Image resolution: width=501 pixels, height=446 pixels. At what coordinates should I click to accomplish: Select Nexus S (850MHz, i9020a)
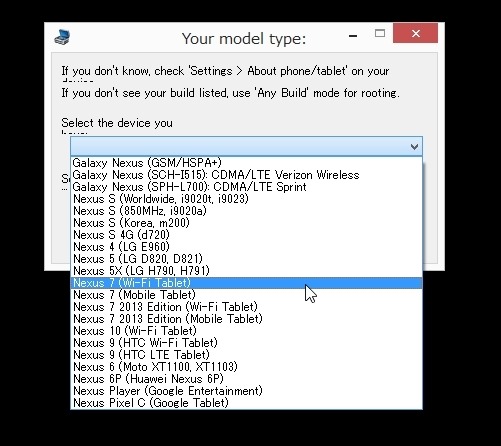coord(246,211)
